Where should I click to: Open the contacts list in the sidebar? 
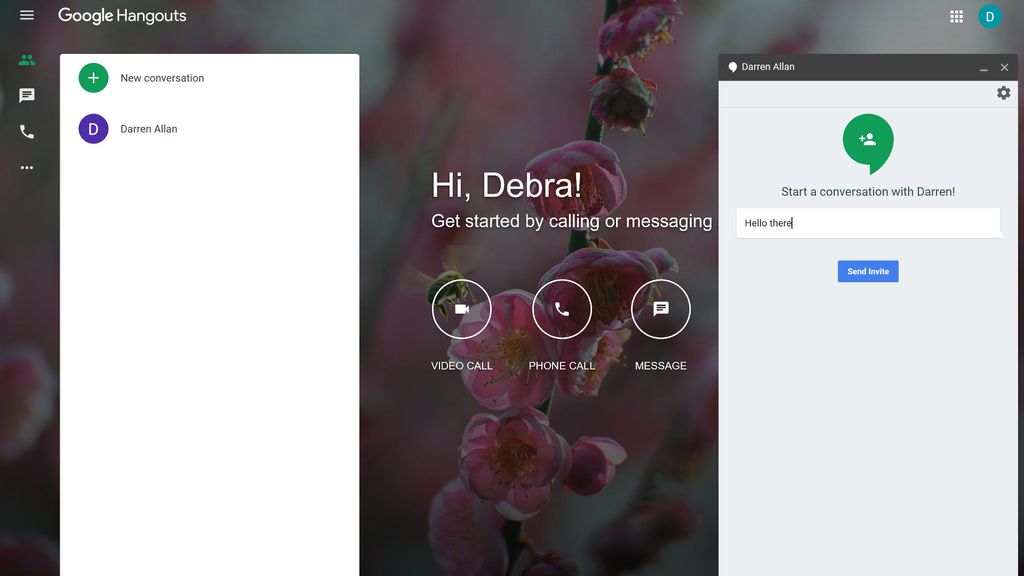click(x=27, y=59)
